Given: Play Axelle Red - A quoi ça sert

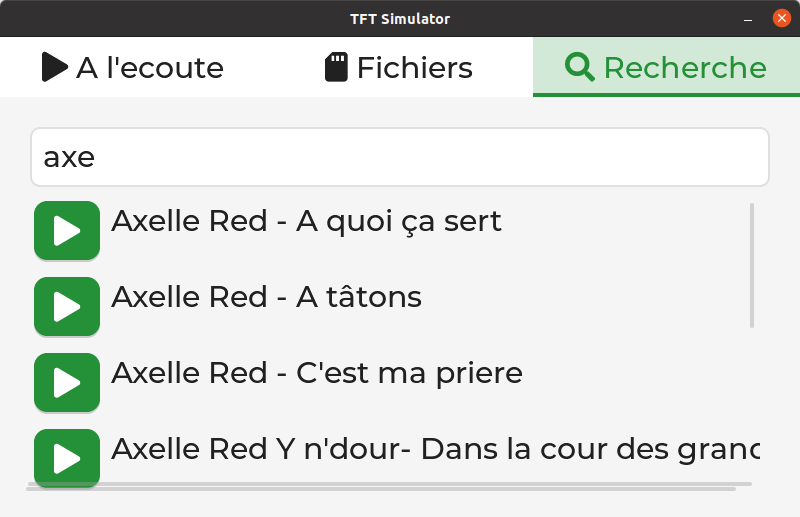Looking at the screenshot, I should pos(67,231).
